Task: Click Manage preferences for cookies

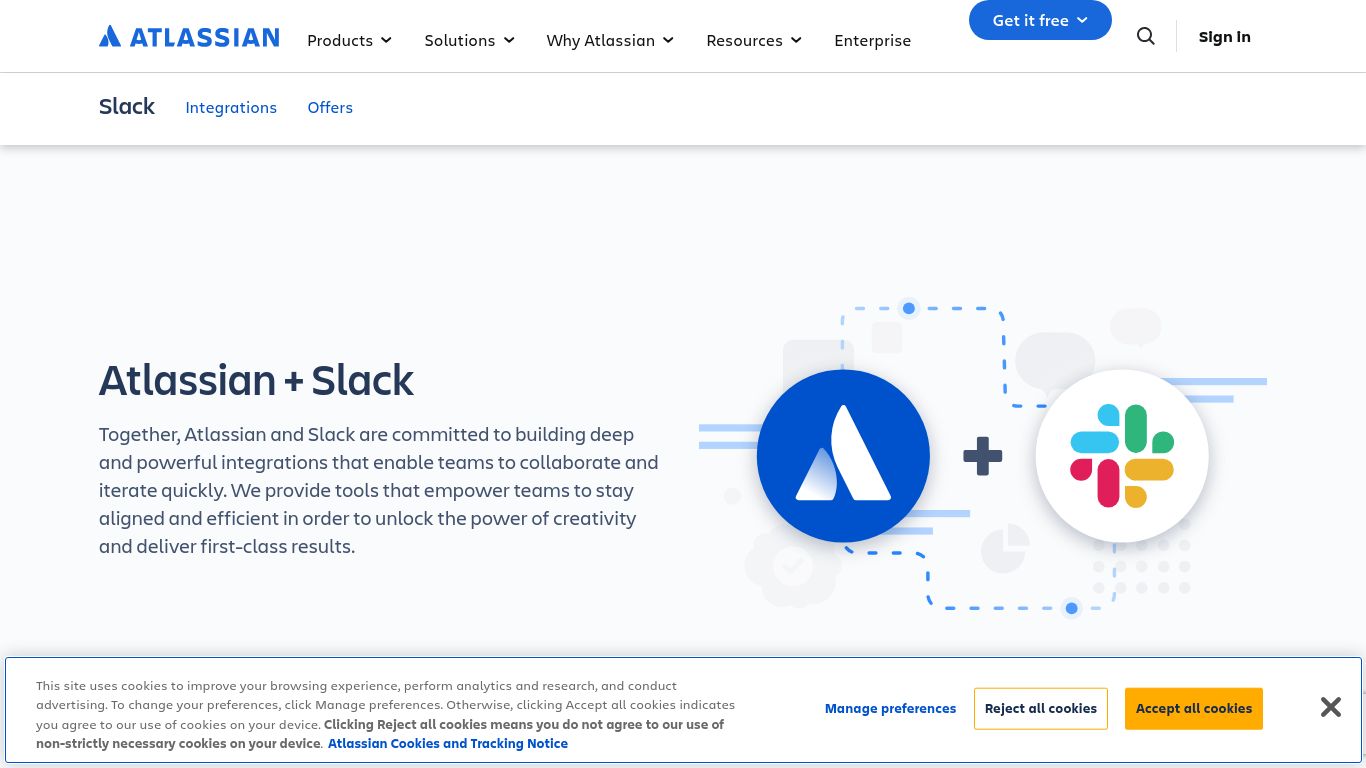Action: [x=890, y=708]
